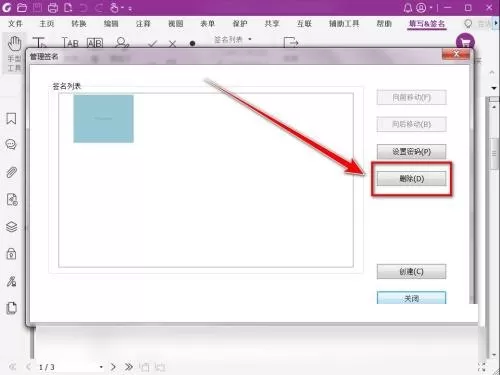The height and width of the screenshot is (375, 500).
Task: Open the notification bell
Action: 408,7
